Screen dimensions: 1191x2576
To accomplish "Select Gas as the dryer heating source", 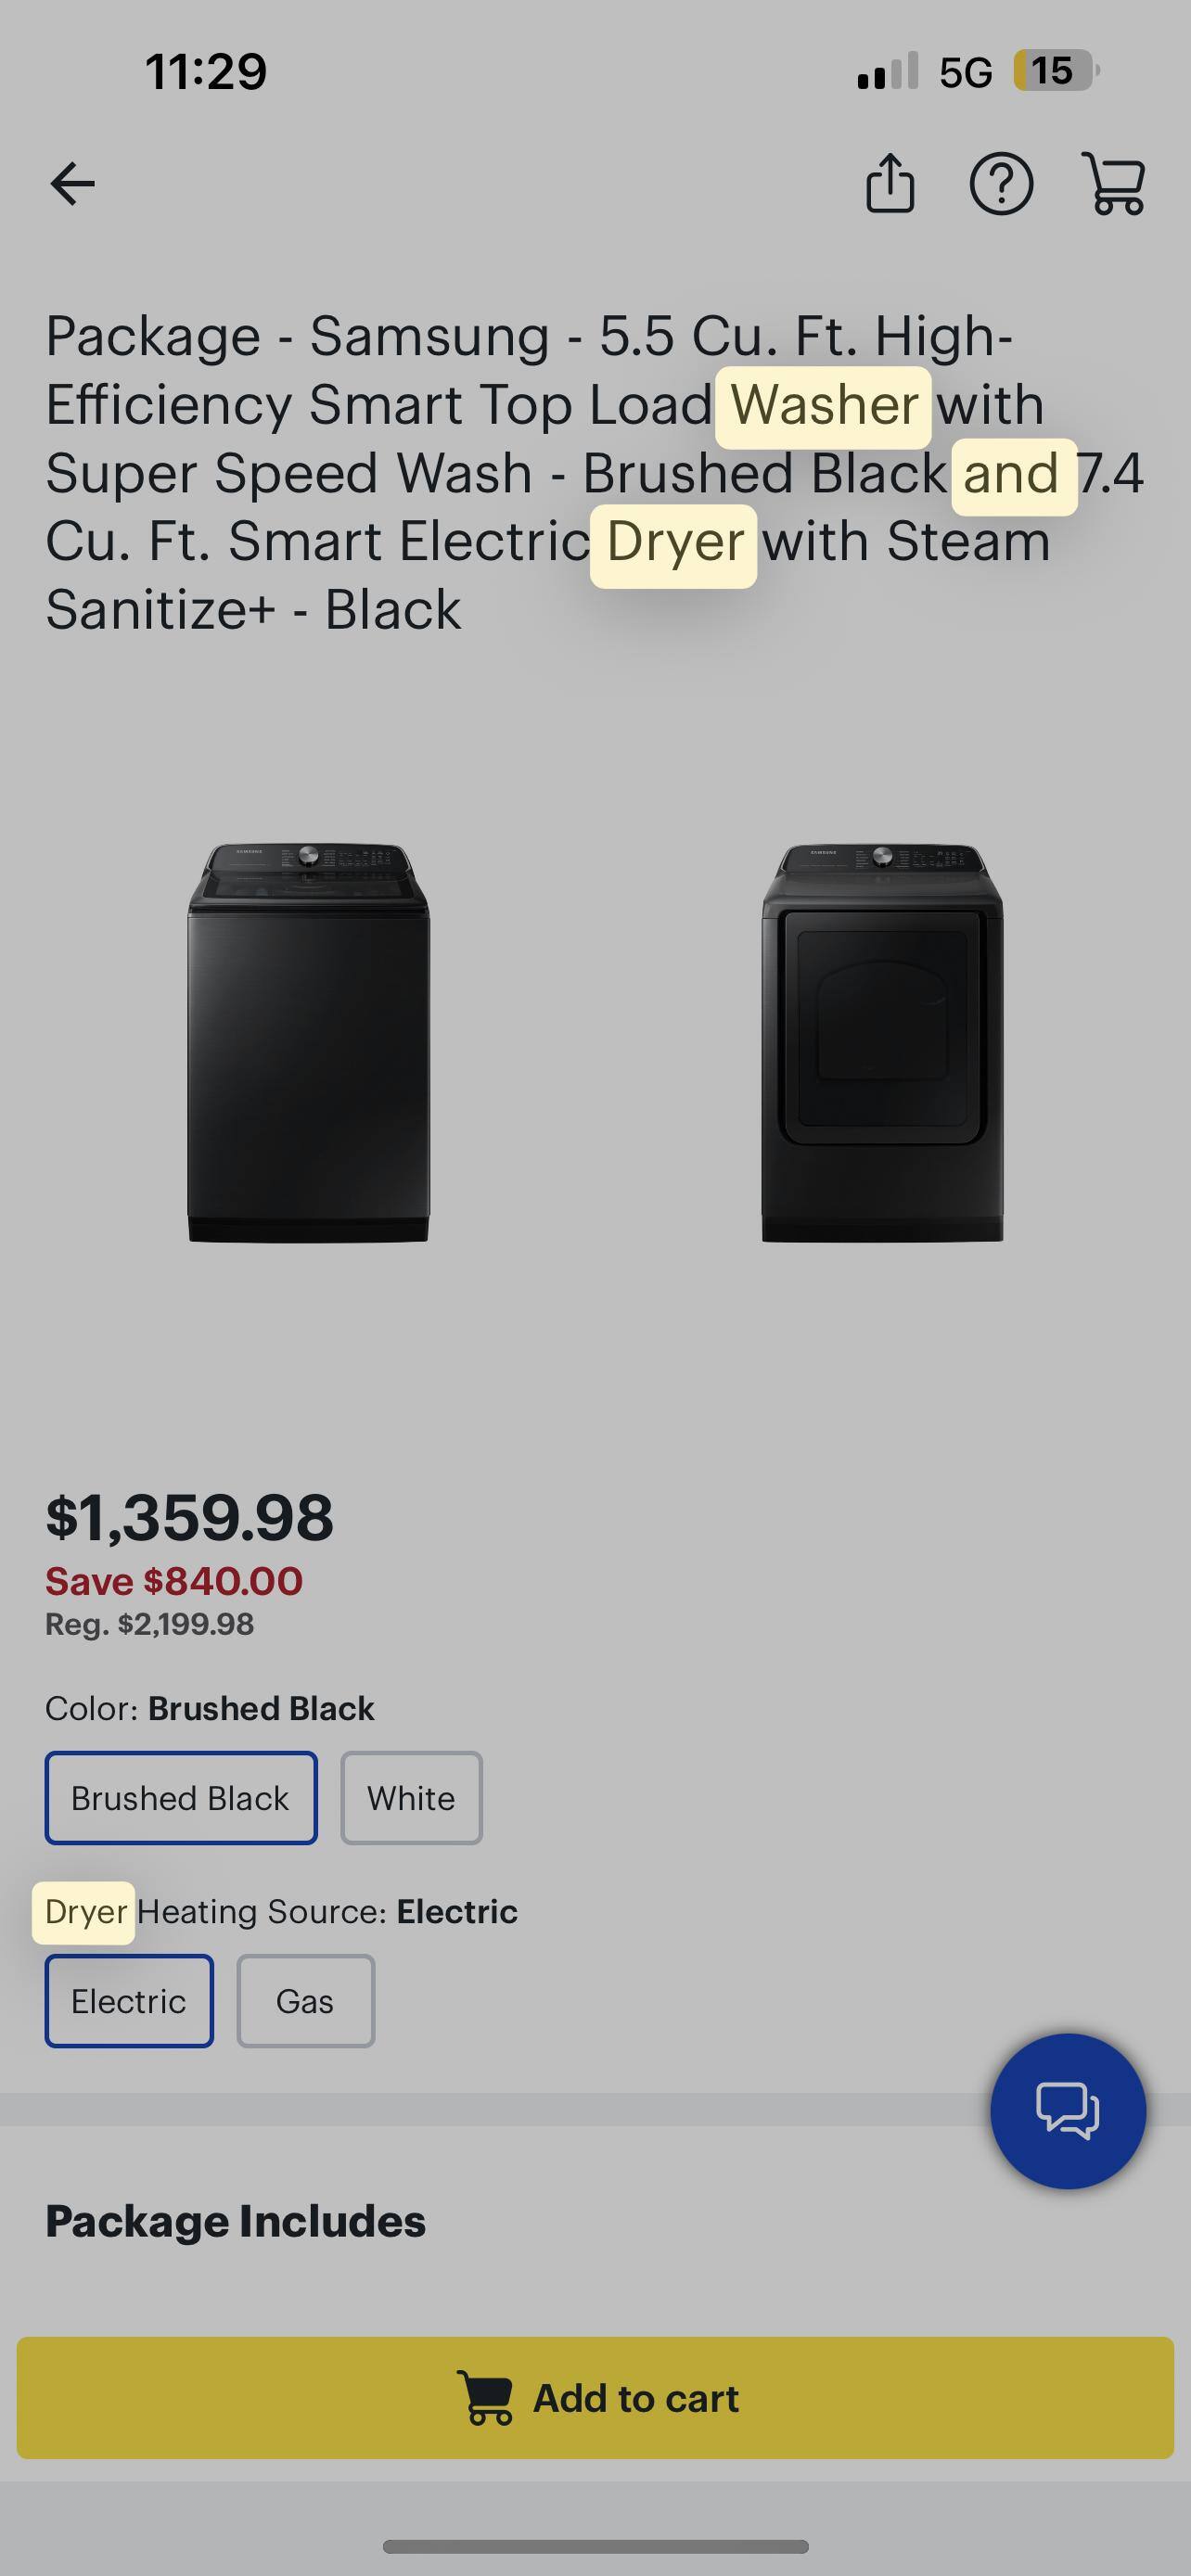I will tap(305, 2001).
